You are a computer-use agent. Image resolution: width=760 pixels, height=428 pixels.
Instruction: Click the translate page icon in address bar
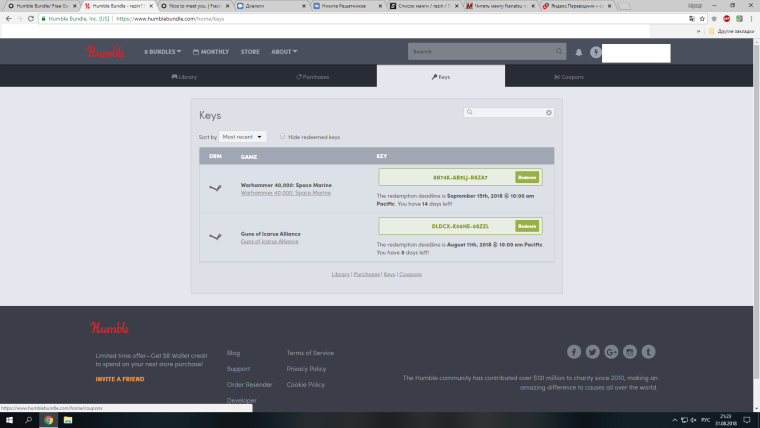click(x=692, y=18)
